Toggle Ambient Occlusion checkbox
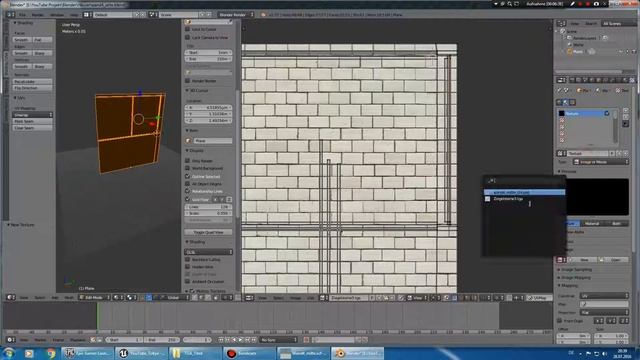 point(188,282)
